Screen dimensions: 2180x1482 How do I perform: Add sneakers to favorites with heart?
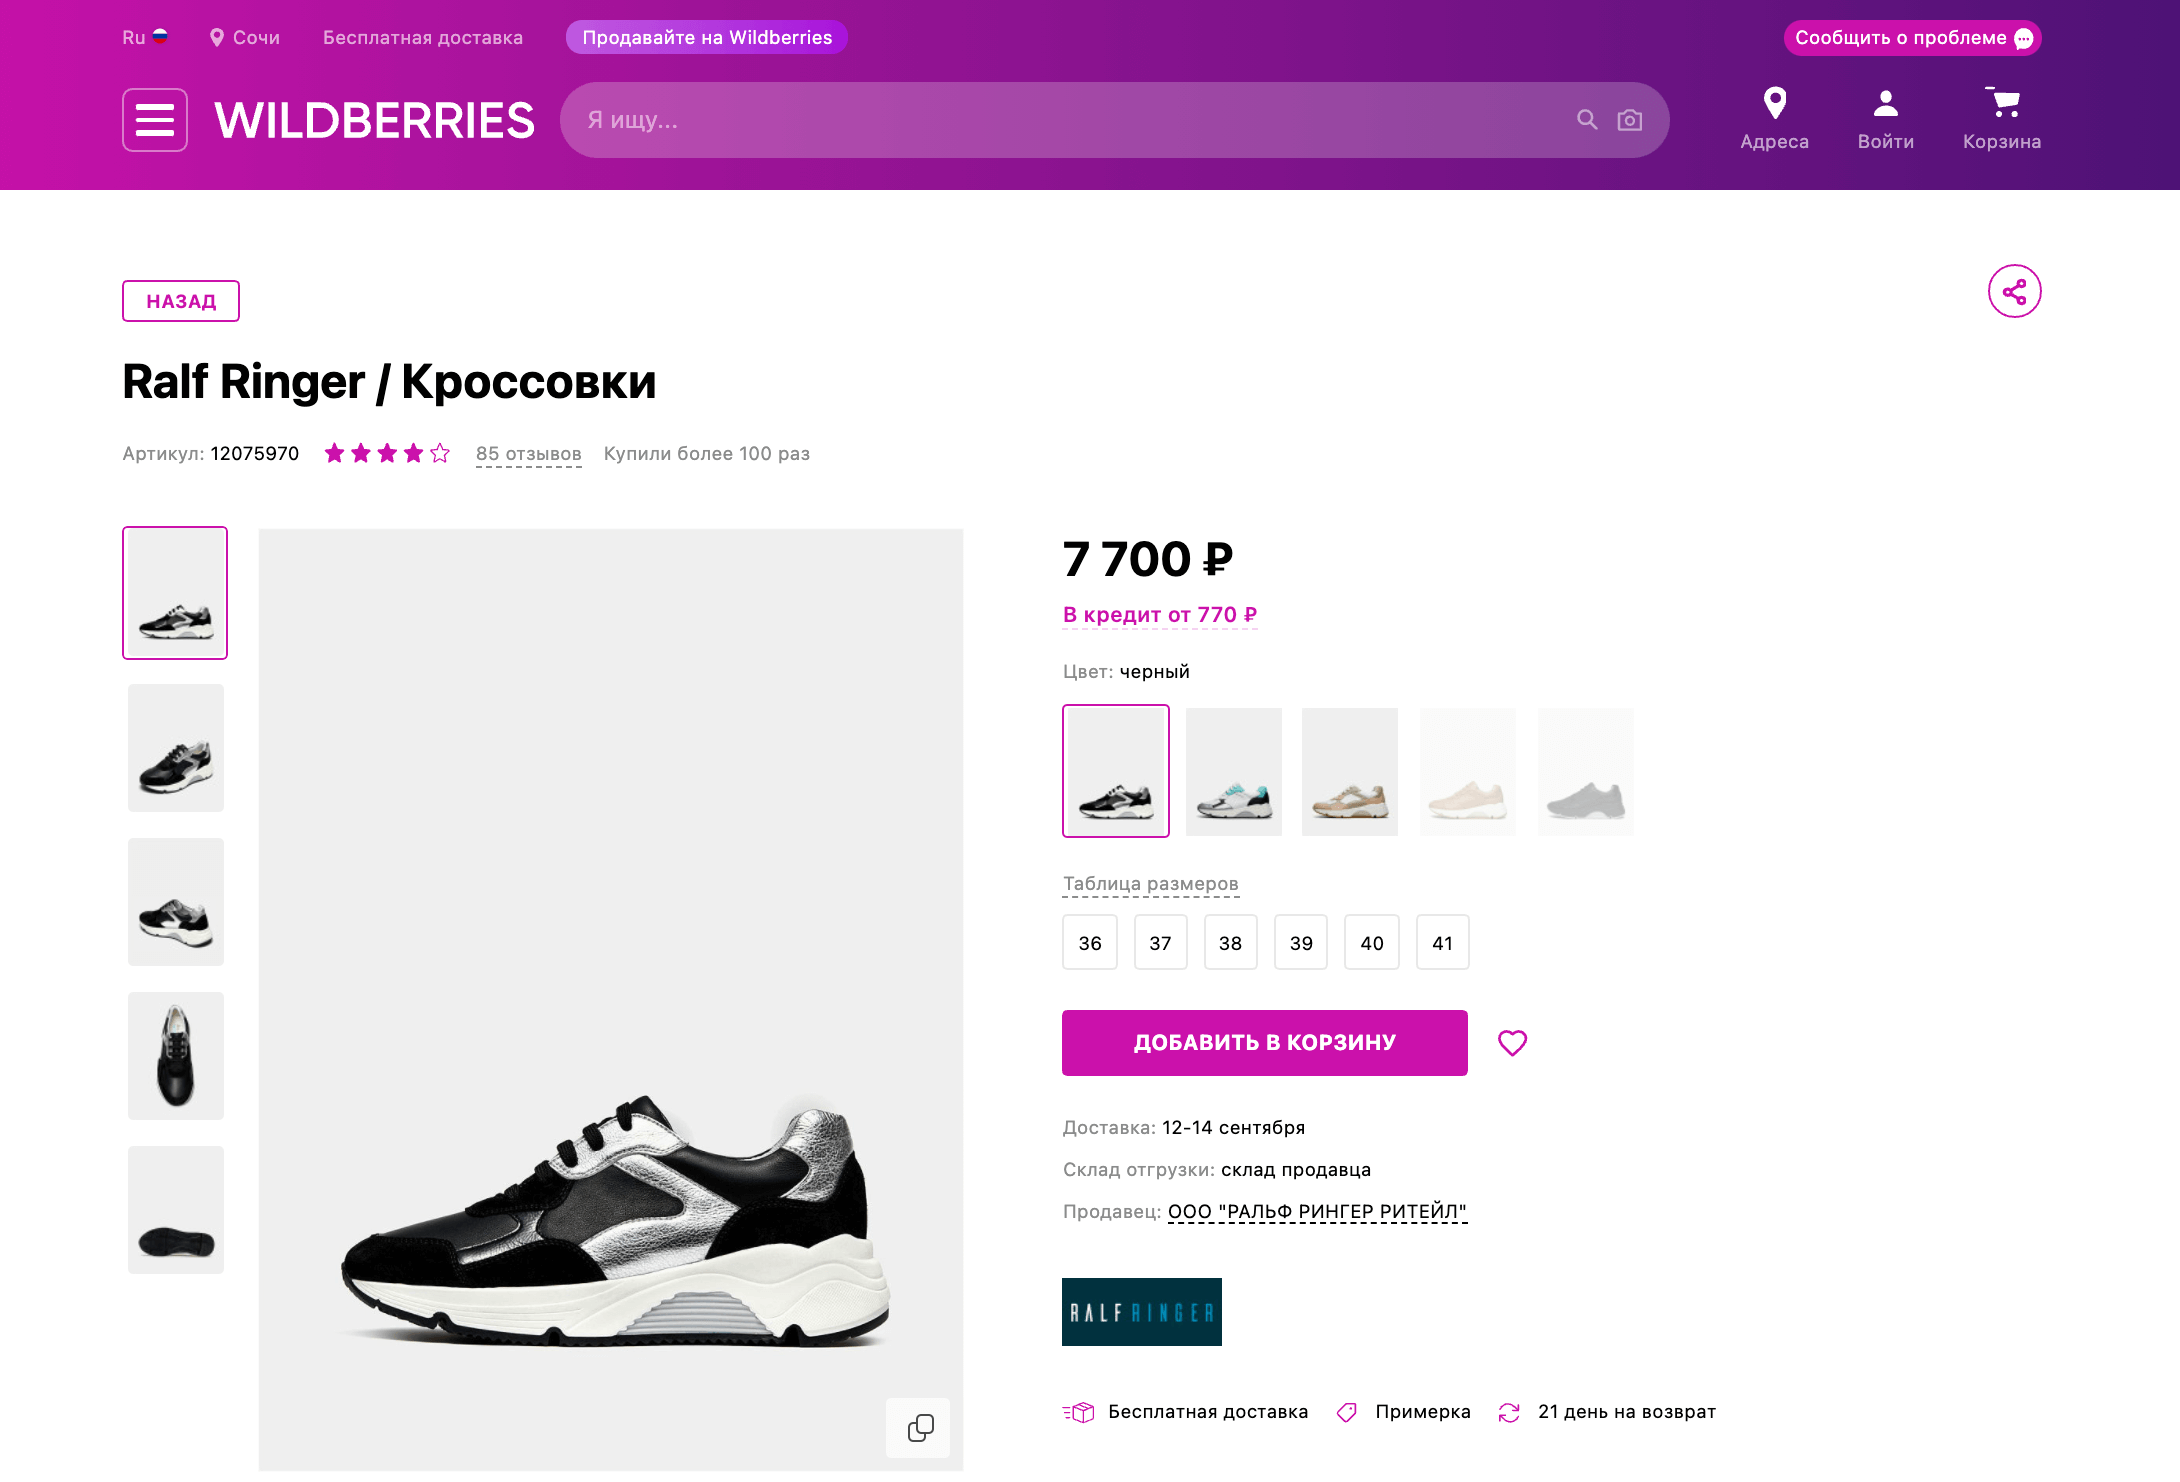pyautogui.click(x=1512, y=1043)
